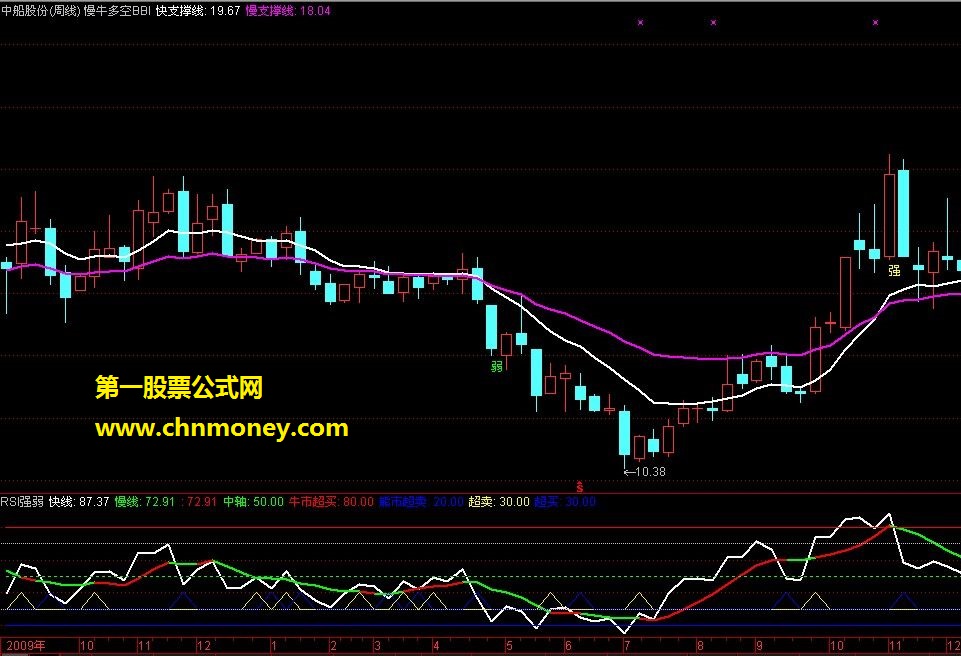The width and height of the screenshot is (961, 656).
Task: Click the 快支撑线: 19.67 readout
Action: [x=198, y=10]
